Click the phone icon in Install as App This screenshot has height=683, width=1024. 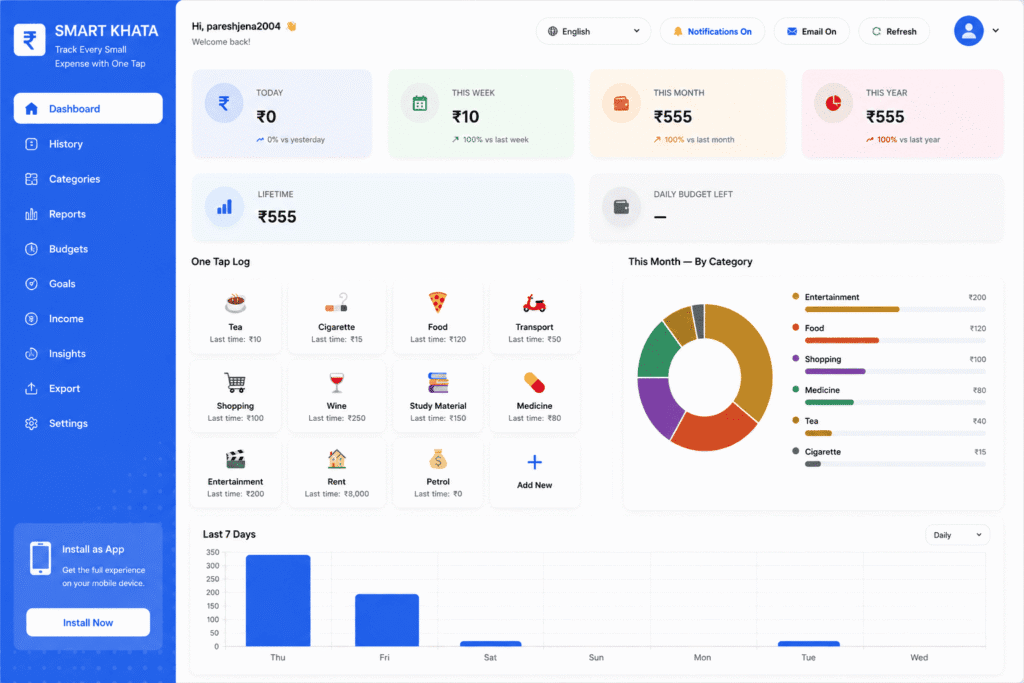click(40, 558)
